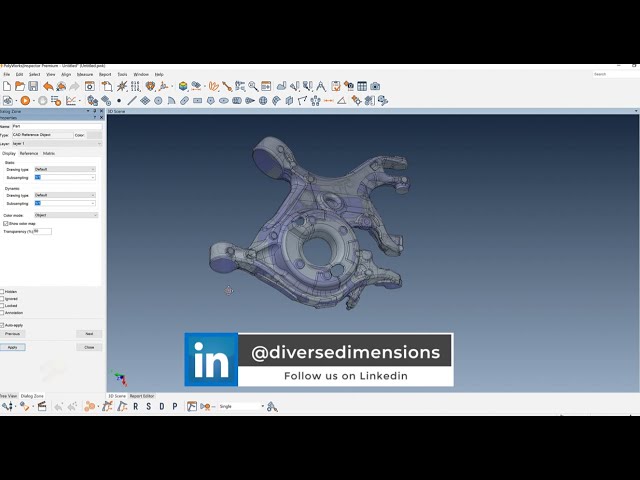Screen dimensions: 640x480
Task: Click the Previous button
Action: click(x=13, y=334)
